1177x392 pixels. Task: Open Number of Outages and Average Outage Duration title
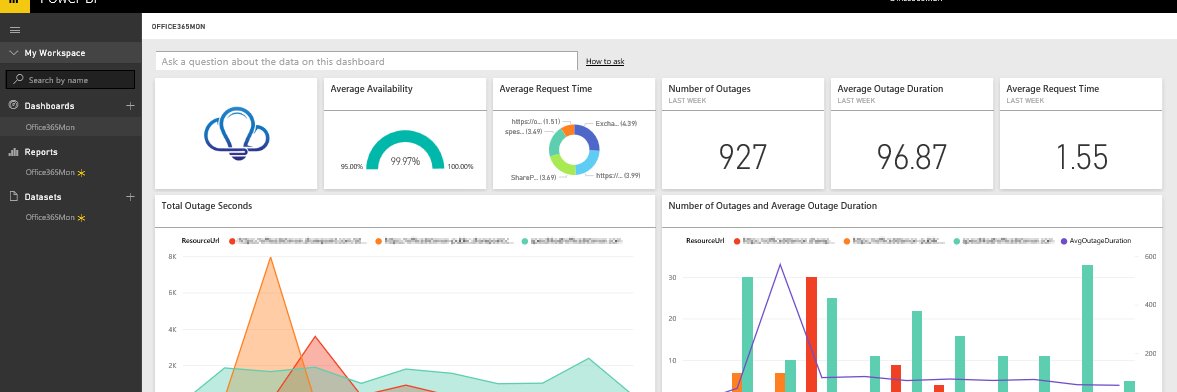[x=772, y=206]
